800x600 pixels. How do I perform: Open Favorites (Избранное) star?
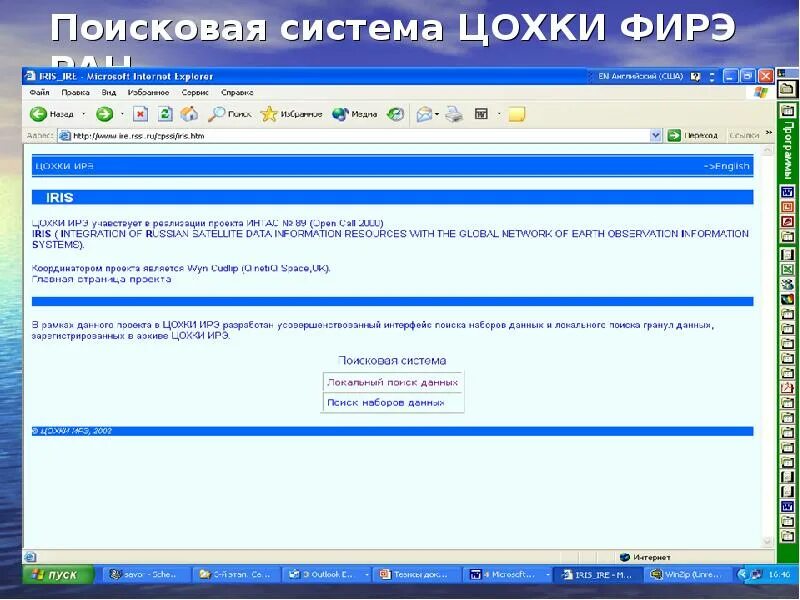click(x=269, y=114)
